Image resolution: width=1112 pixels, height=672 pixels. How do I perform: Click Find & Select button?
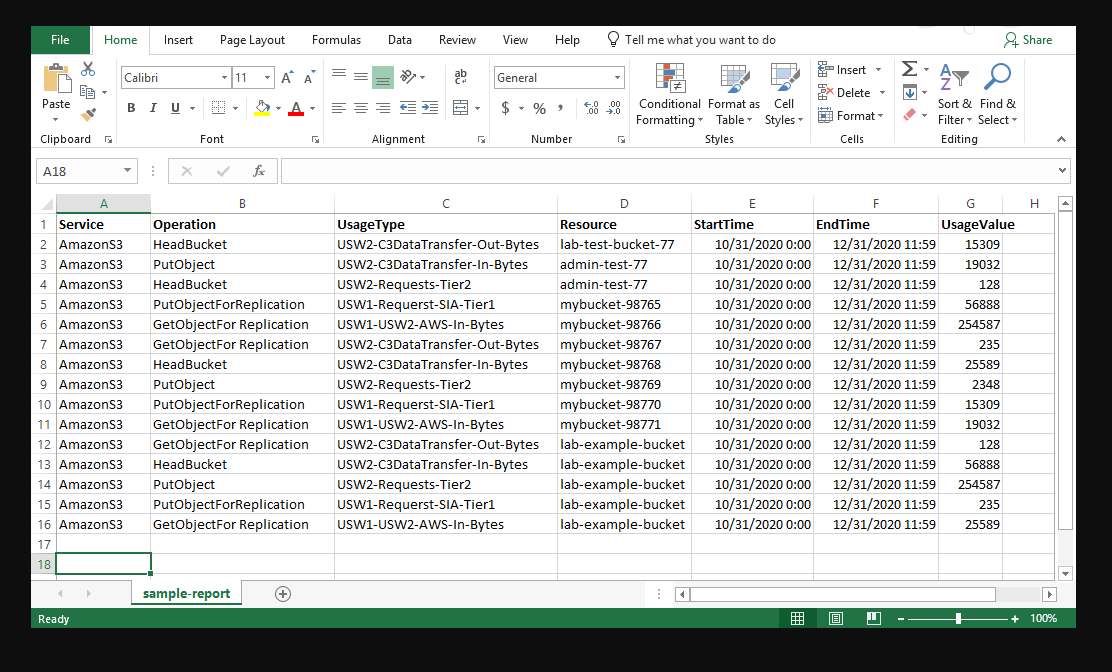tap(997, 94)
